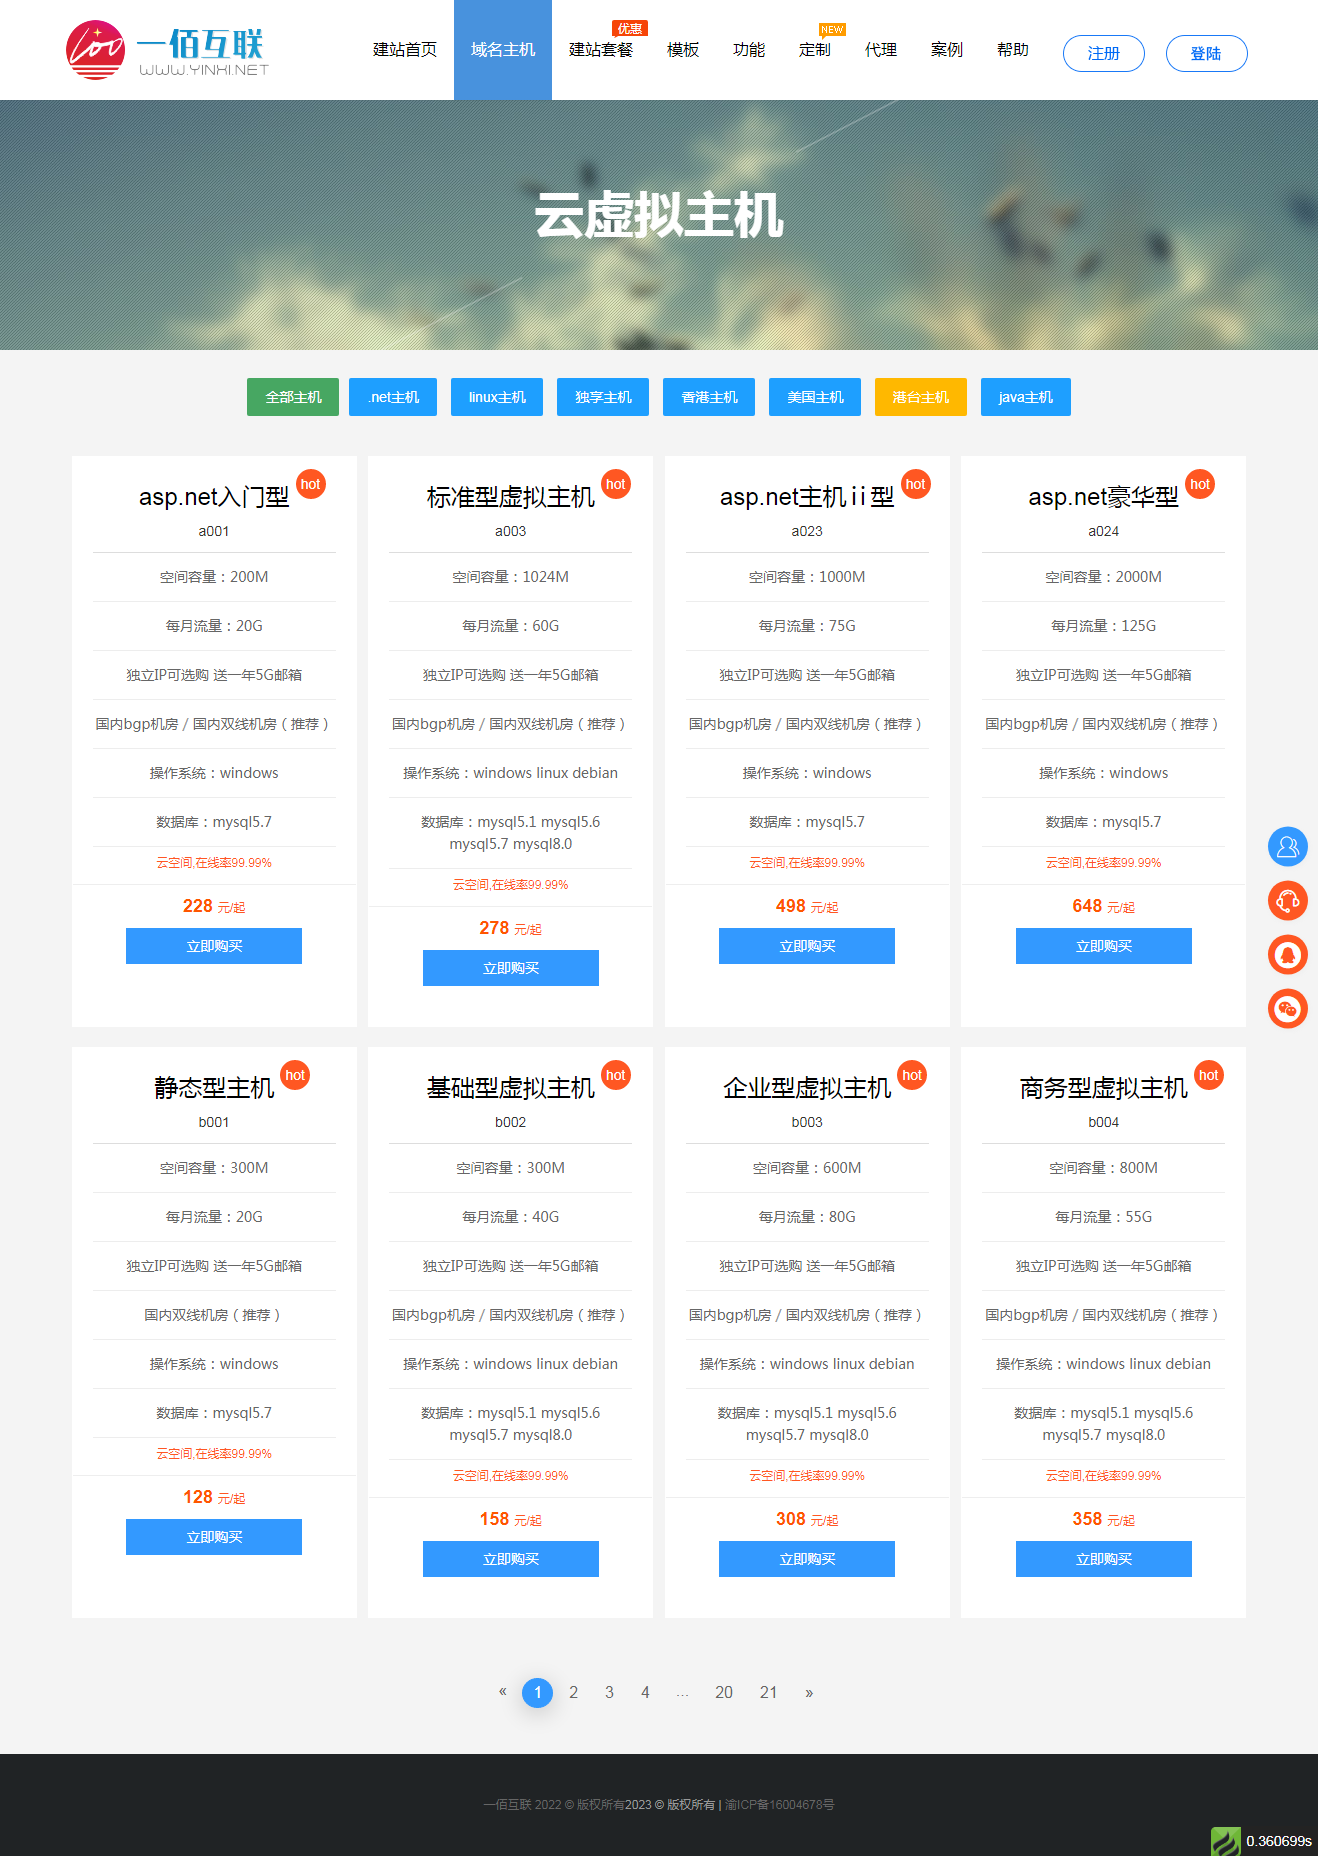Buy the b004 商务型虚拟主机 plan
The width and height of the screenshot is (1318, 1856).
pos(1104,1559)
